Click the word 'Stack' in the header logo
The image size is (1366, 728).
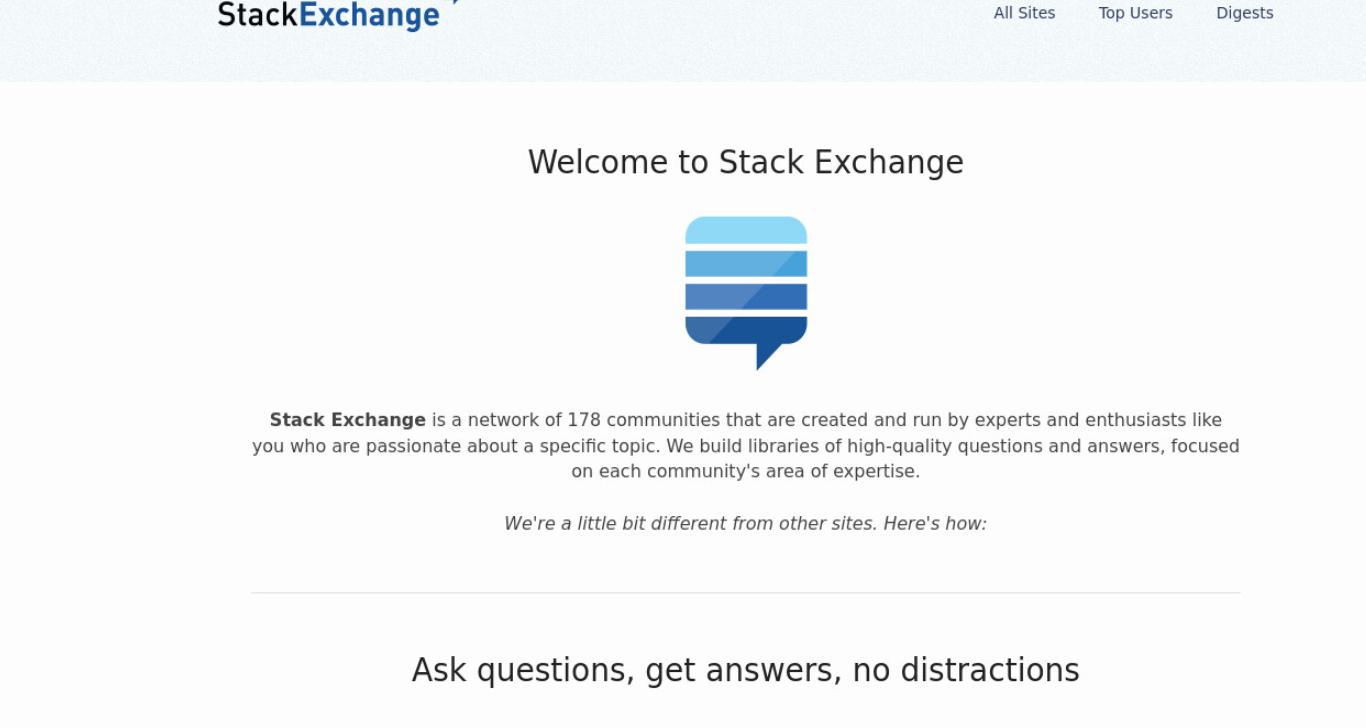click(257, 14)
